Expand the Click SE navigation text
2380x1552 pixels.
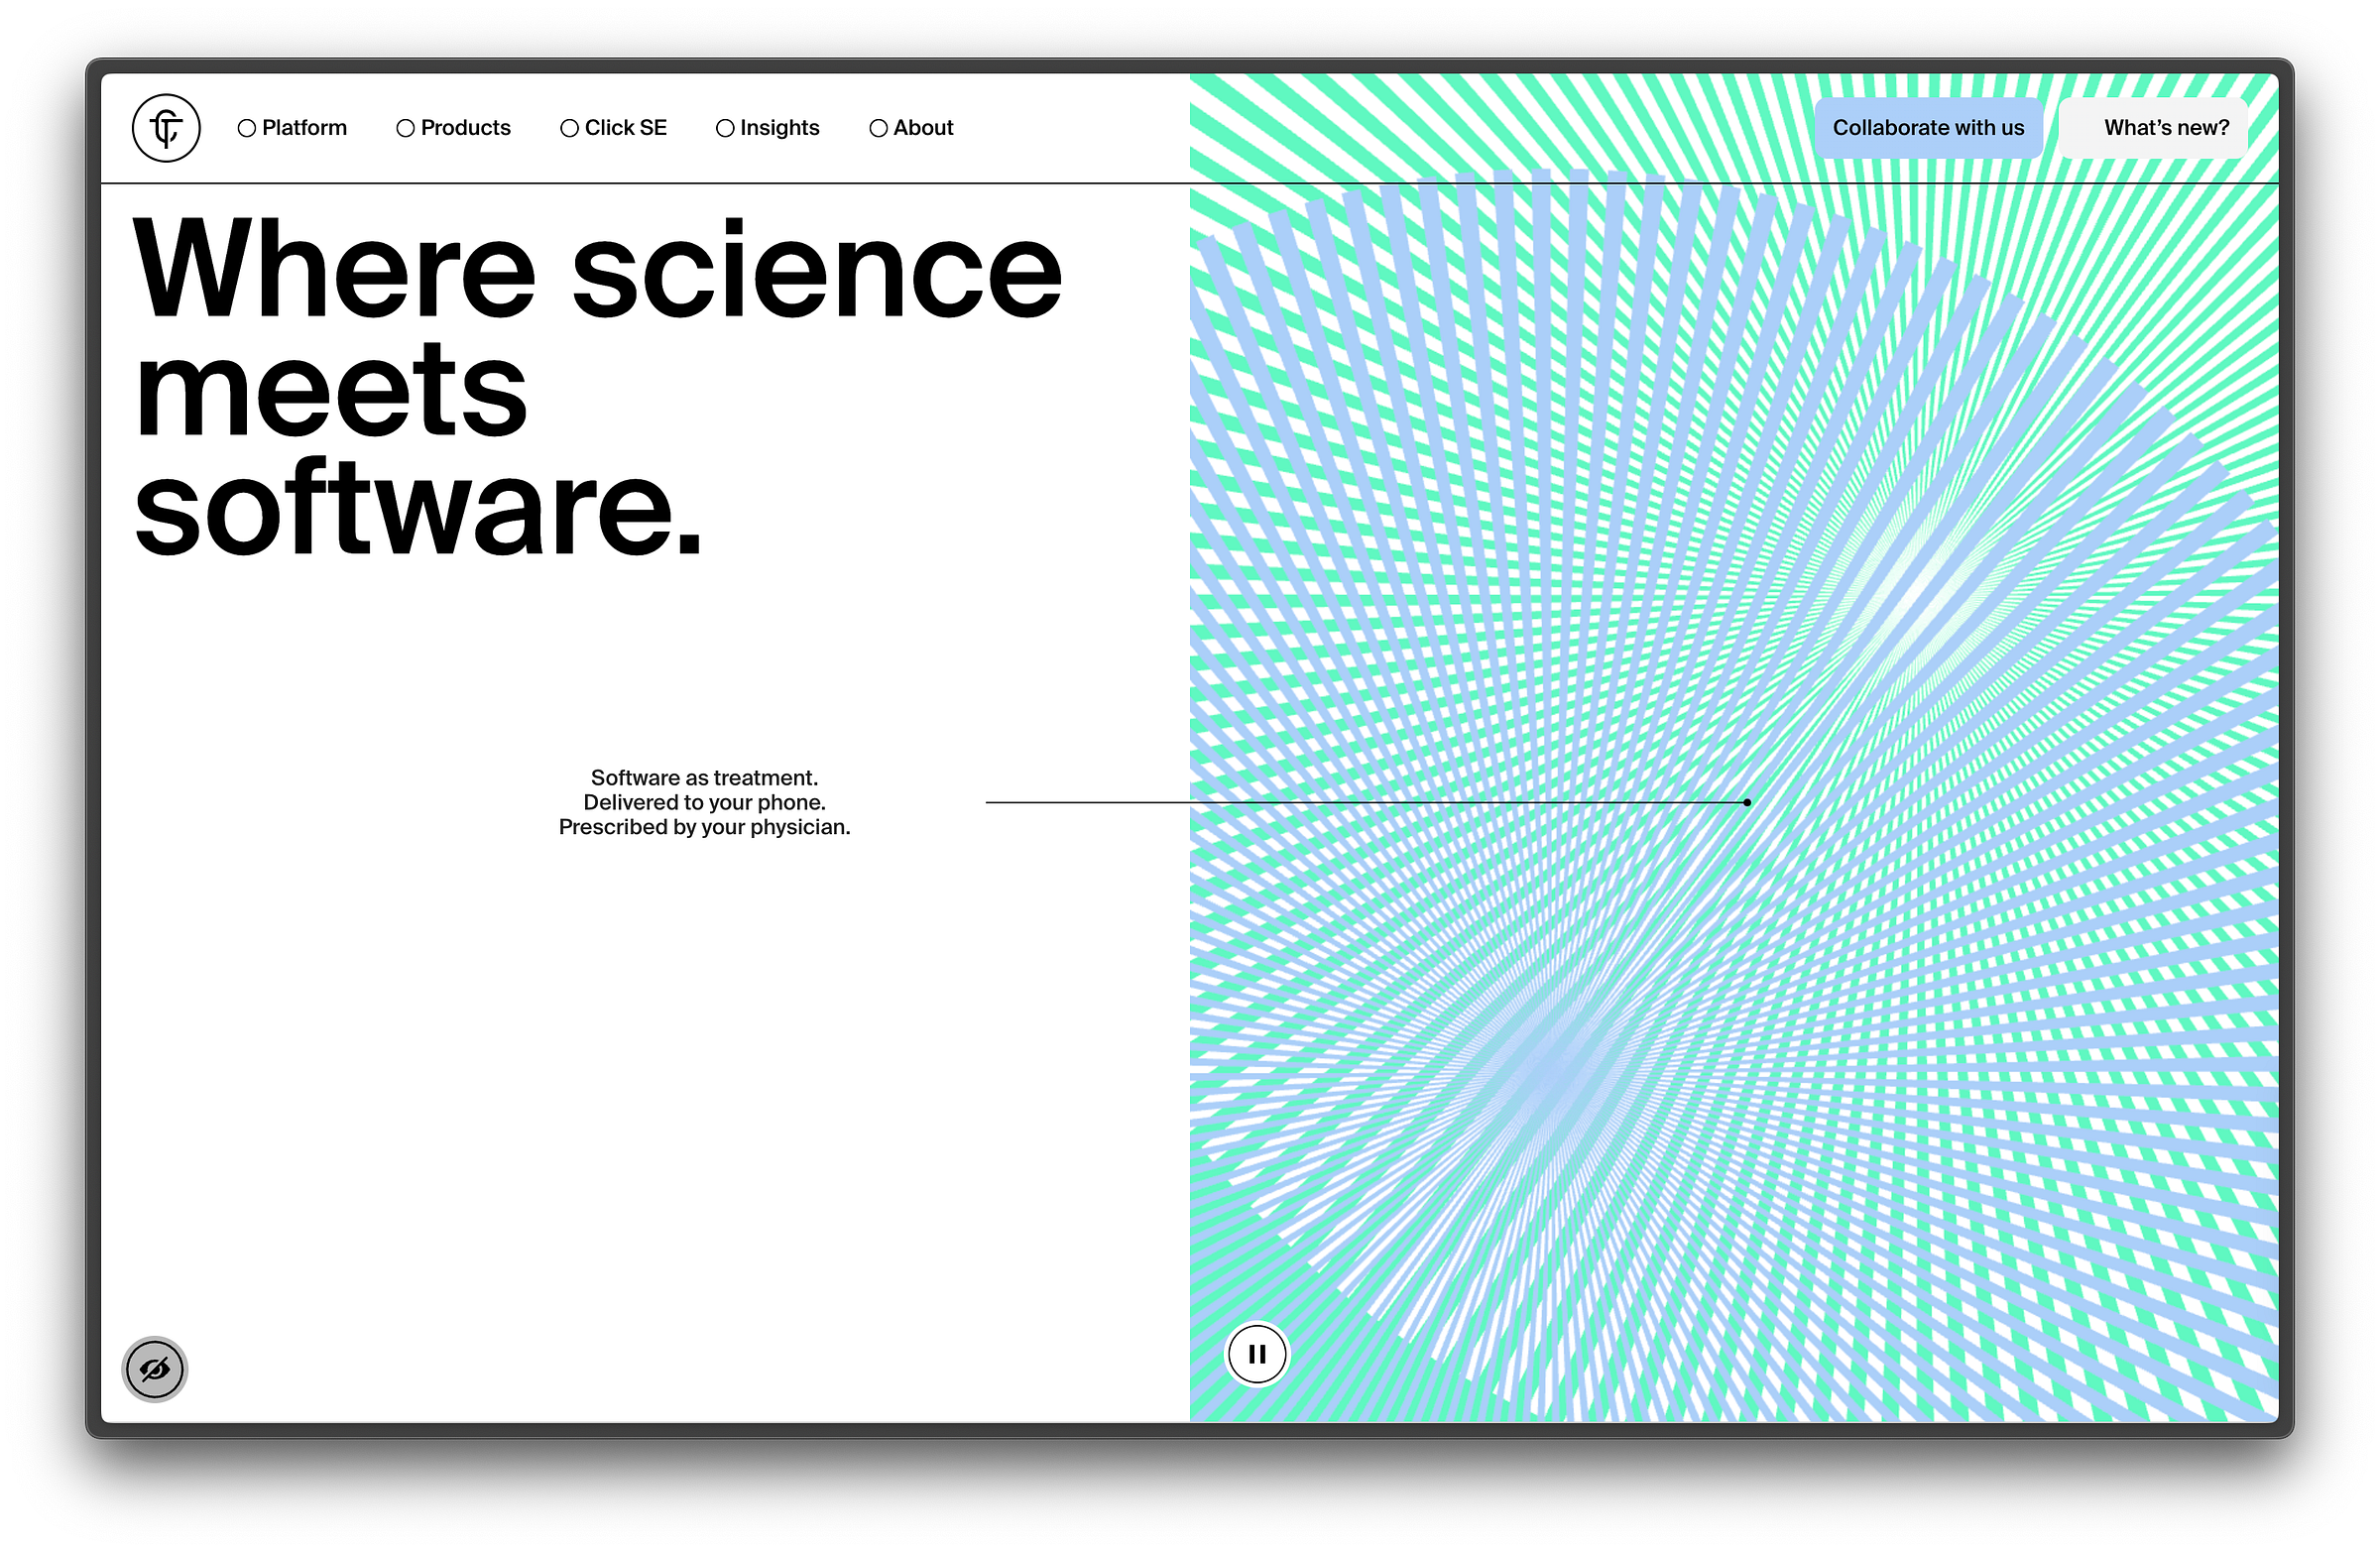pyautogui.click(x=625, y=128)
